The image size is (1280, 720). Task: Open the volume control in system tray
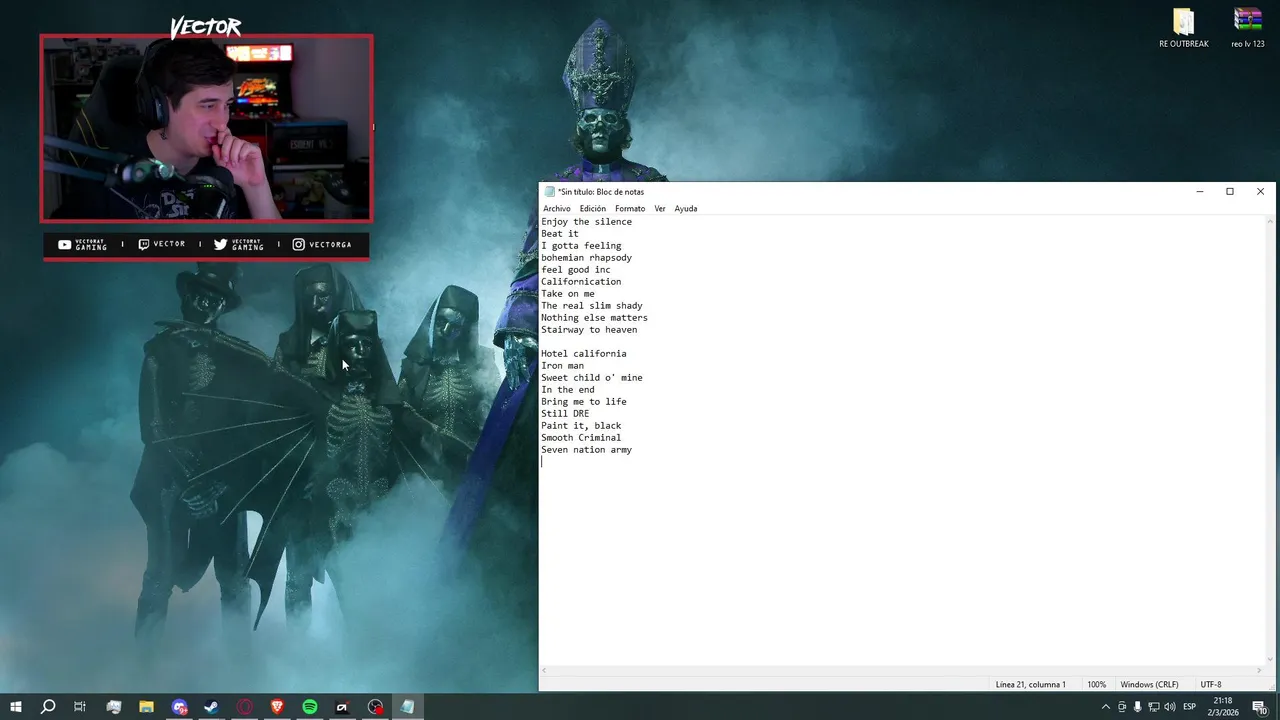(x=1170, y=707)
